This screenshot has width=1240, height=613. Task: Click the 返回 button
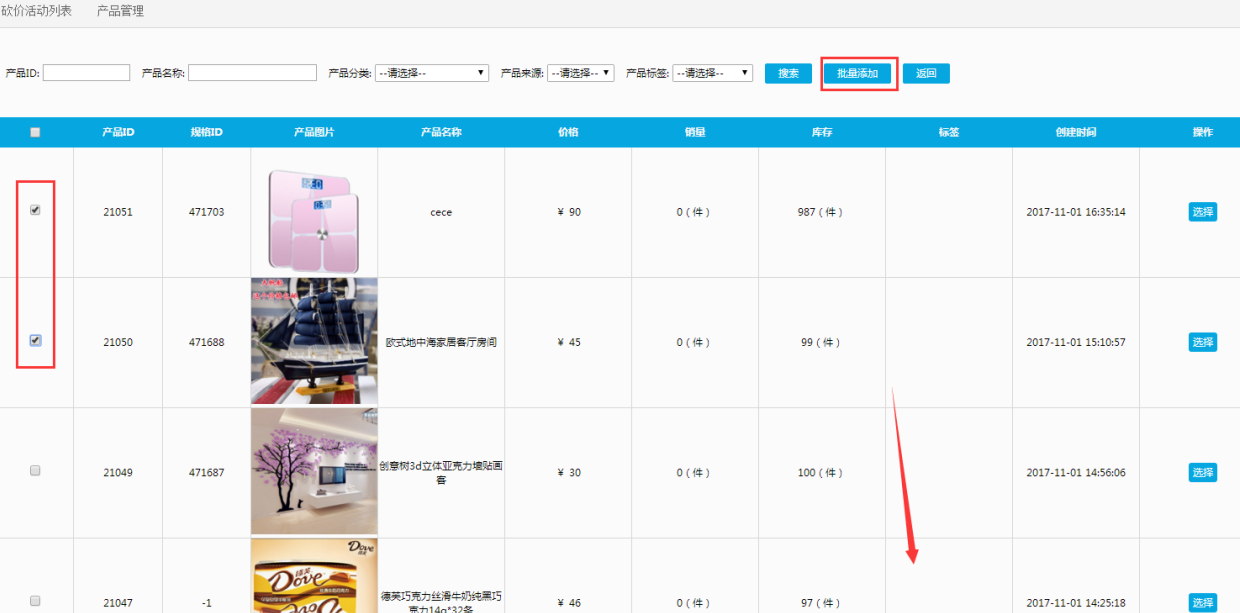click(x=926, y=73)
